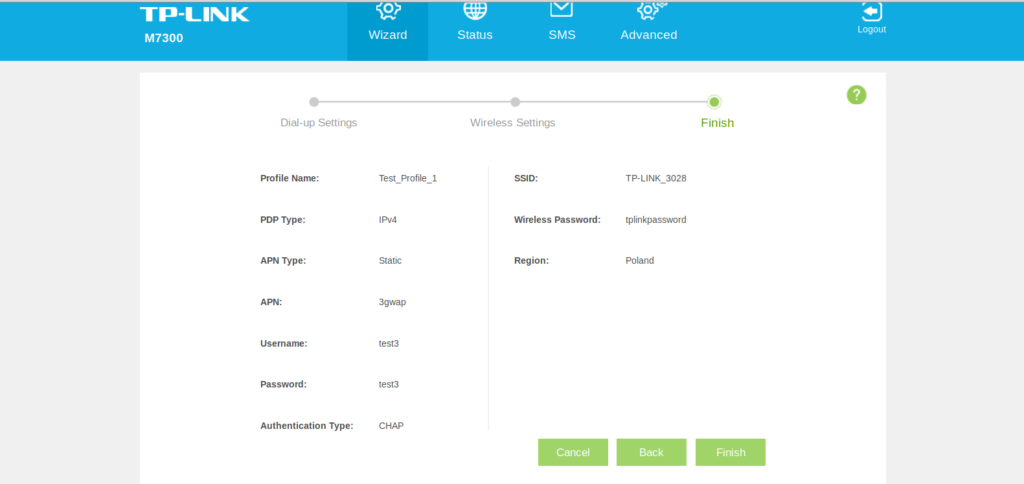Go to Dial-up Settings step label
1024x484 pixels.
(318, 123)
